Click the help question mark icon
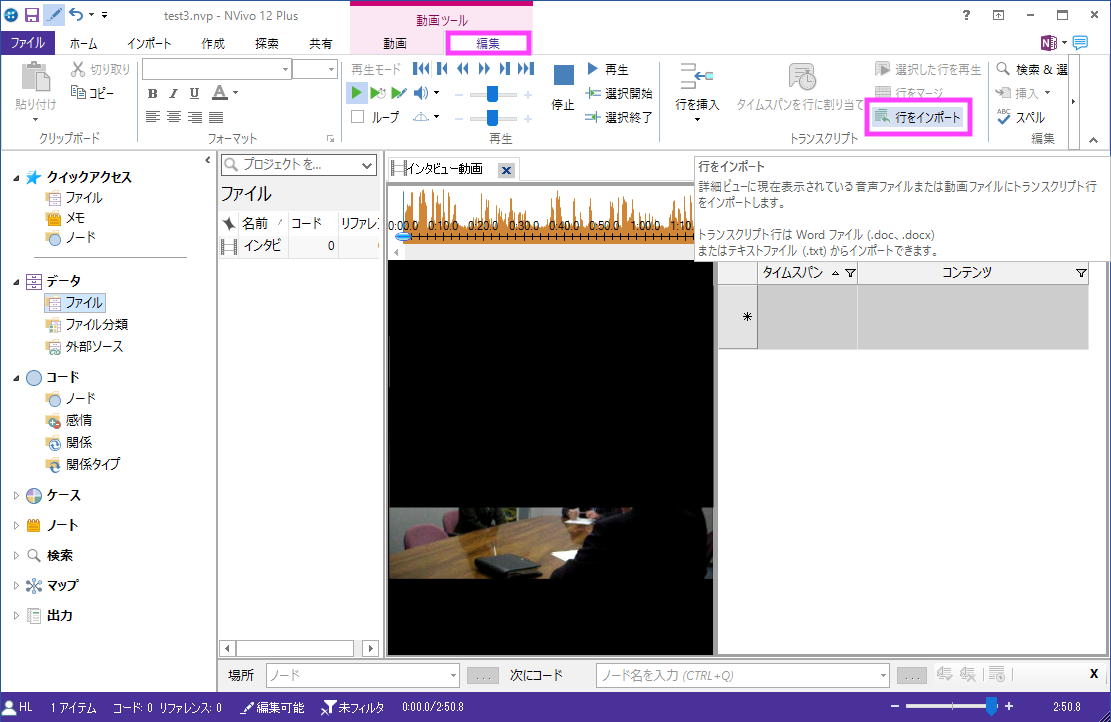1111x722 pixels. [x=966, y=15]
